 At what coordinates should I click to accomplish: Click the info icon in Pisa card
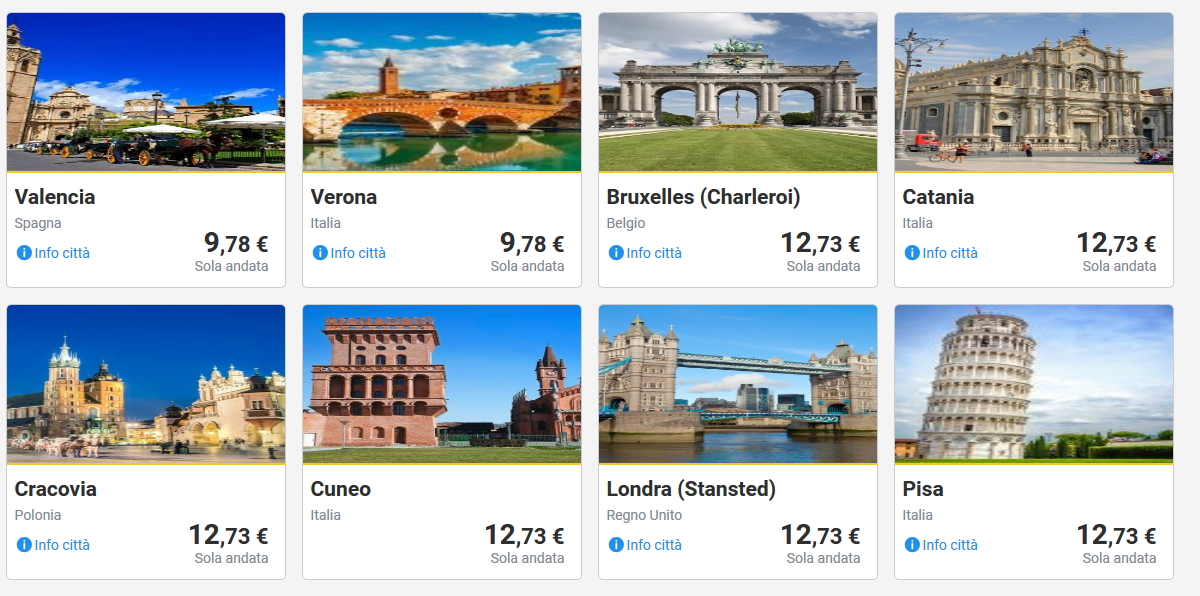(912, 545)
